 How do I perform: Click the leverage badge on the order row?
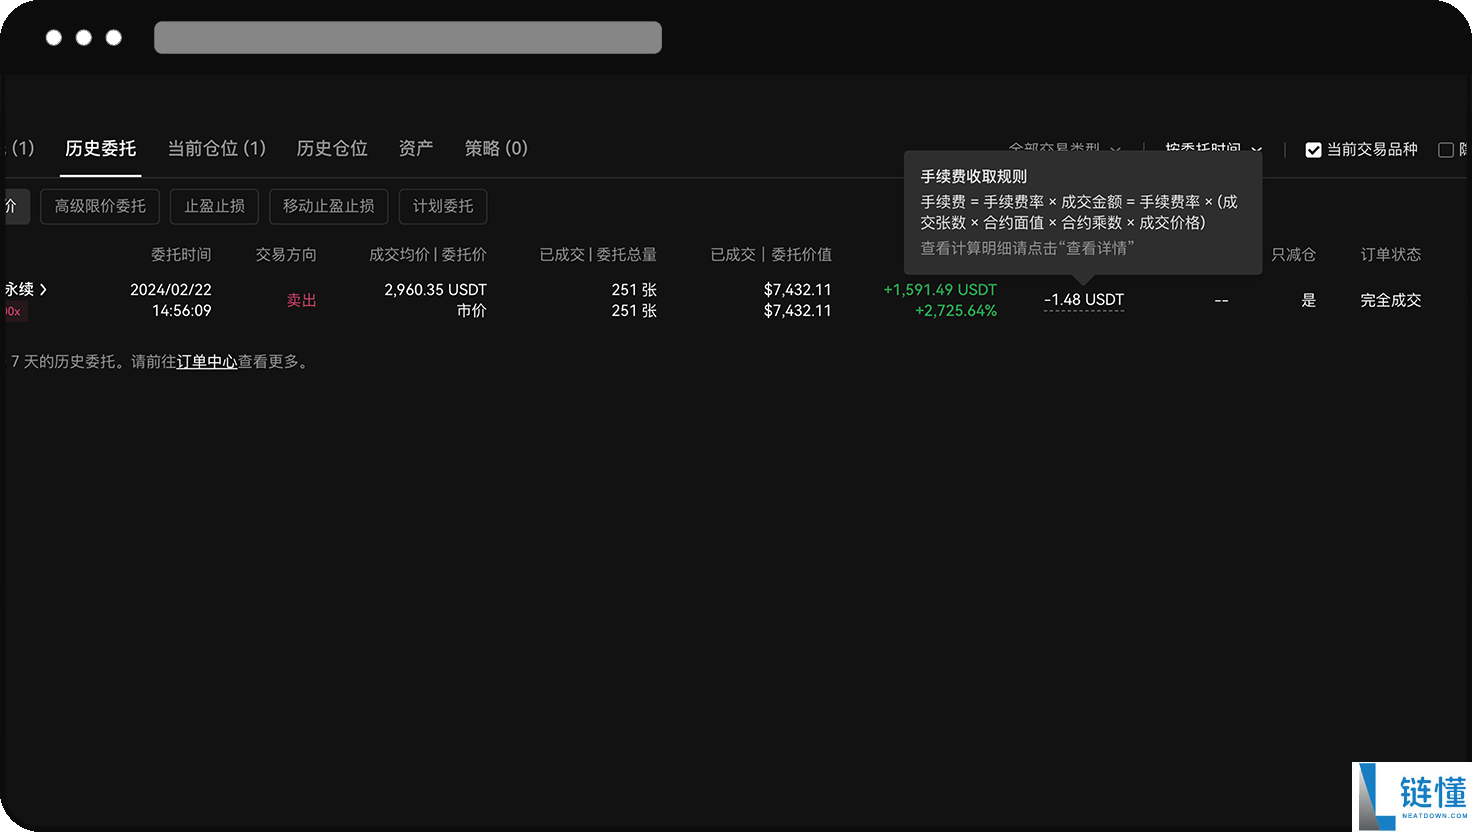point(12,311)
